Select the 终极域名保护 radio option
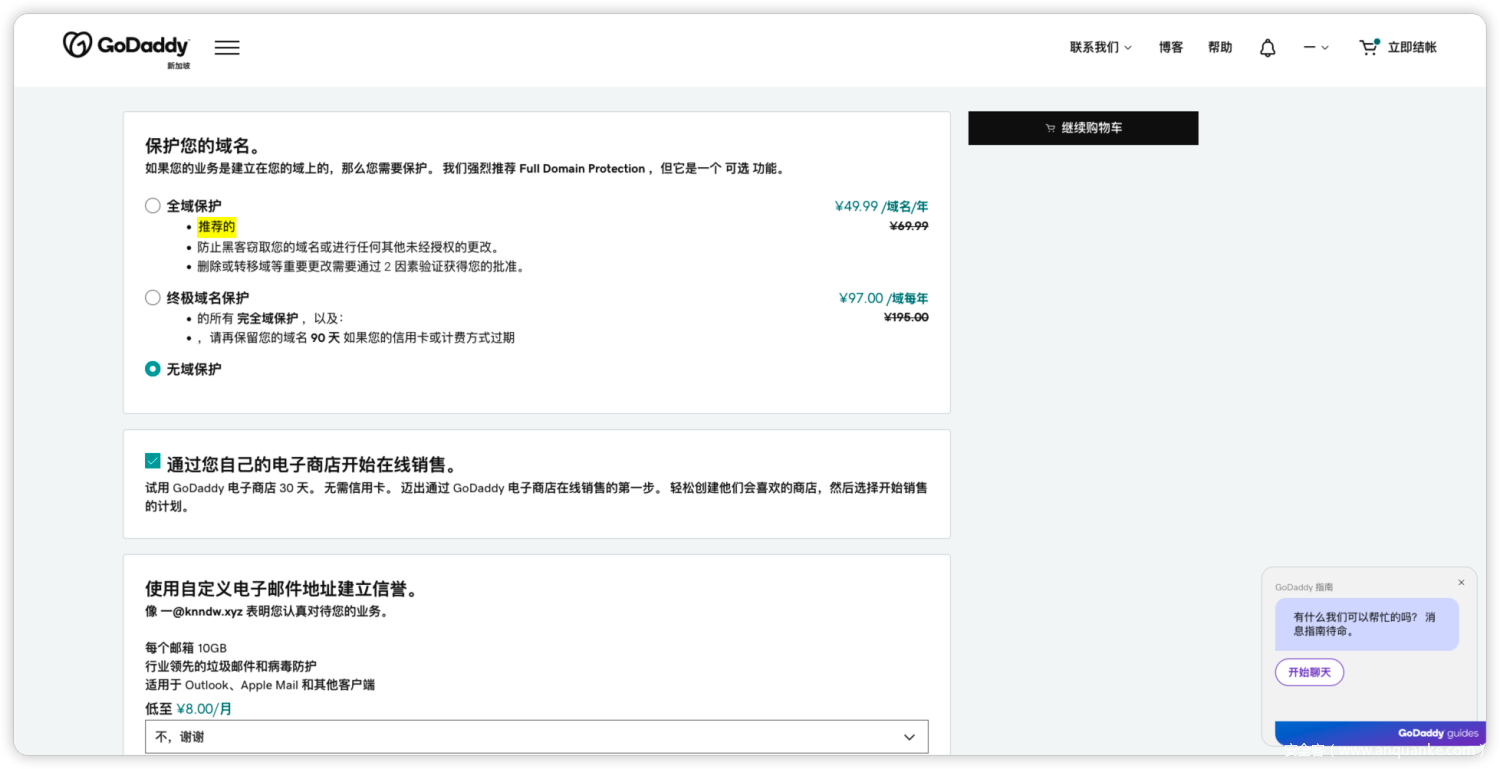The width and height of the screenshot is (1500, 769). coord(153,298)
